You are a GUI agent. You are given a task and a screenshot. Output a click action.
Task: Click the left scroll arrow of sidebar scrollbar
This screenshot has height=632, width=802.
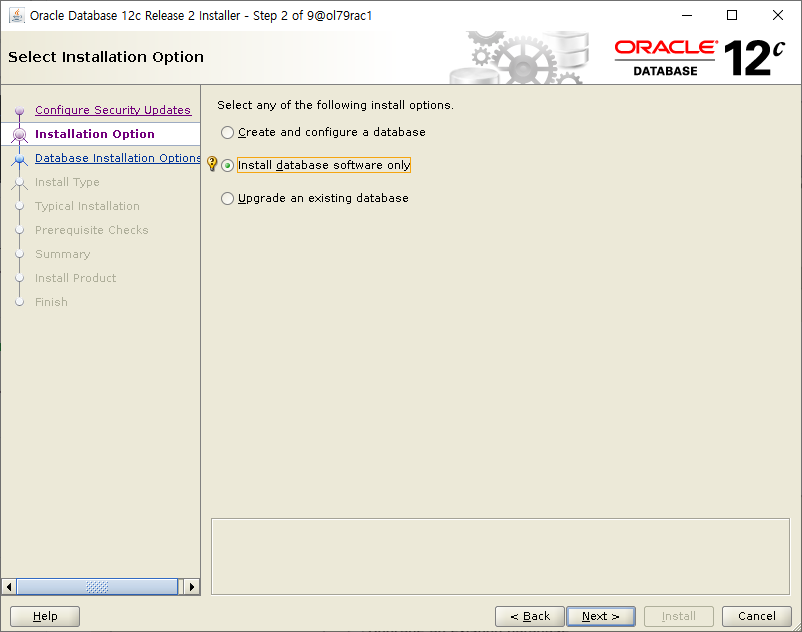[9, 586]
